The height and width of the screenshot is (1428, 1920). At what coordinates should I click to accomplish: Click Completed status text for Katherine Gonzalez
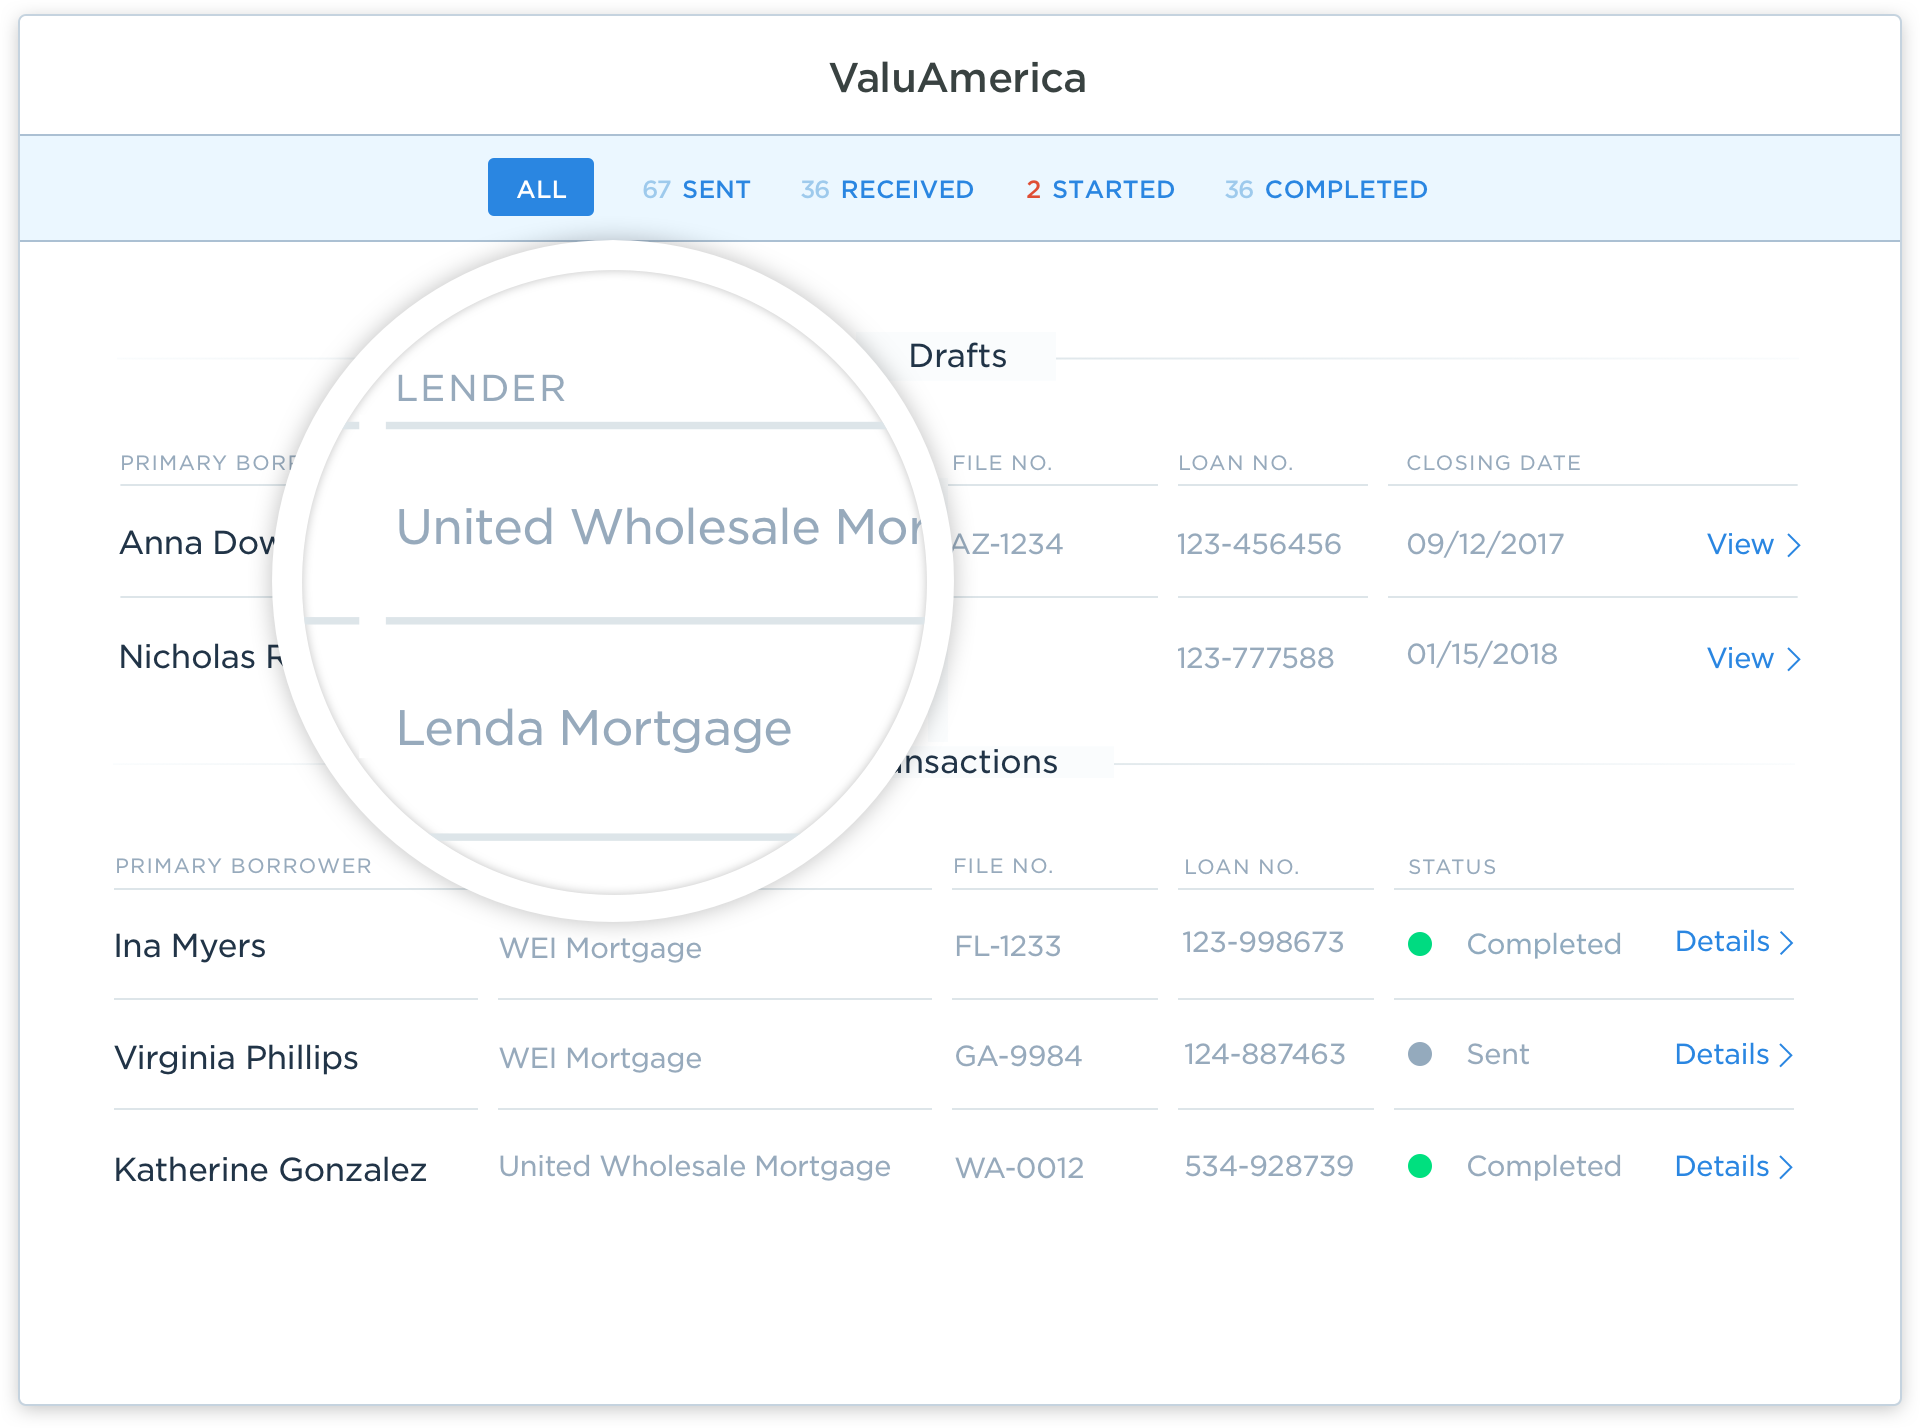pos(1543,1166)
